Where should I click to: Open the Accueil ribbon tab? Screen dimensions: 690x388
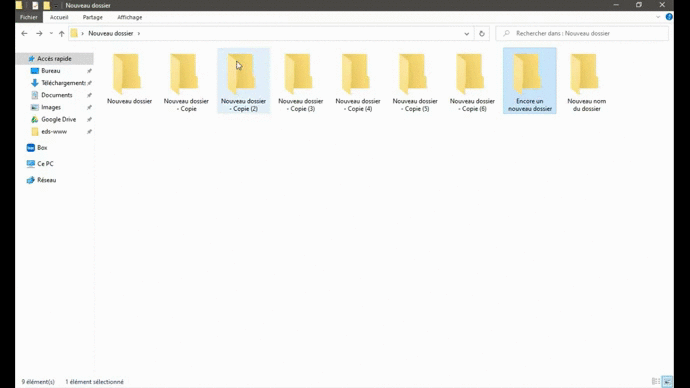(x=59, y=17)
